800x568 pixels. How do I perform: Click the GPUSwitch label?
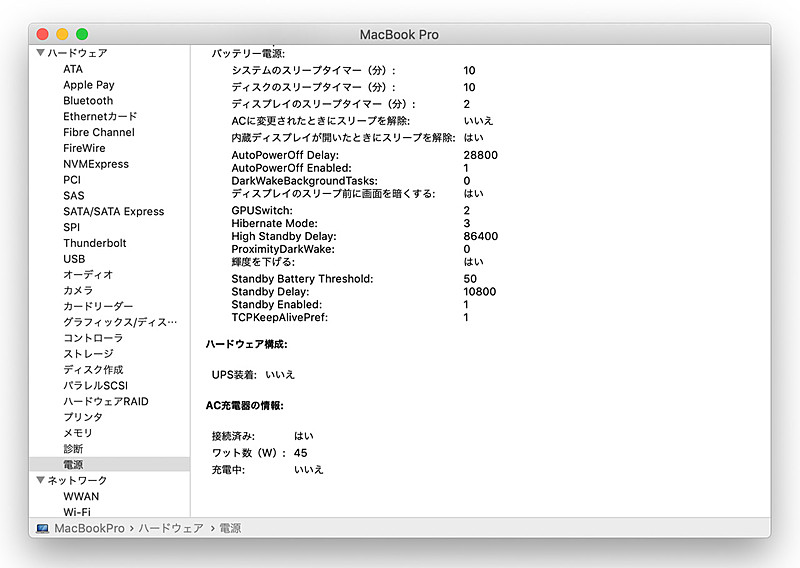(x=262, y=210)
